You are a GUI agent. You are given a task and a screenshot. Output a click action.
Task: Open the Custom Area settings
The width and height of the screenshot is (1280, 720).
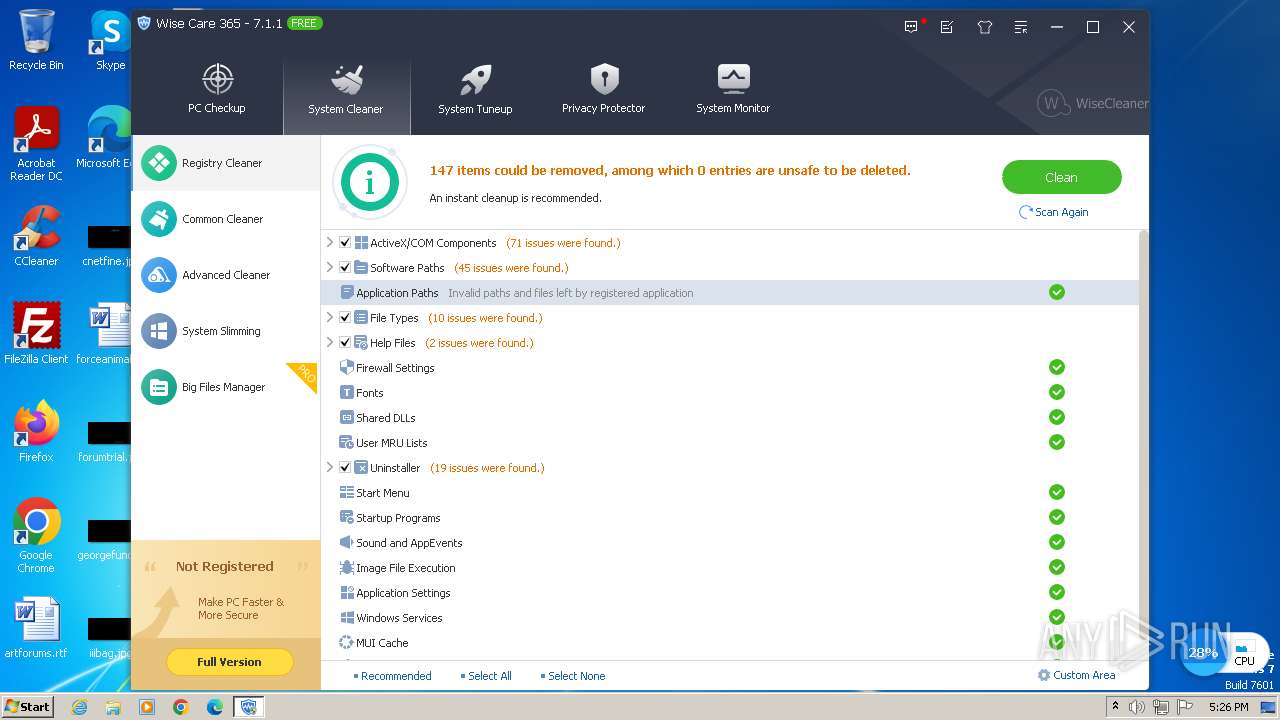coord(1076,675)
